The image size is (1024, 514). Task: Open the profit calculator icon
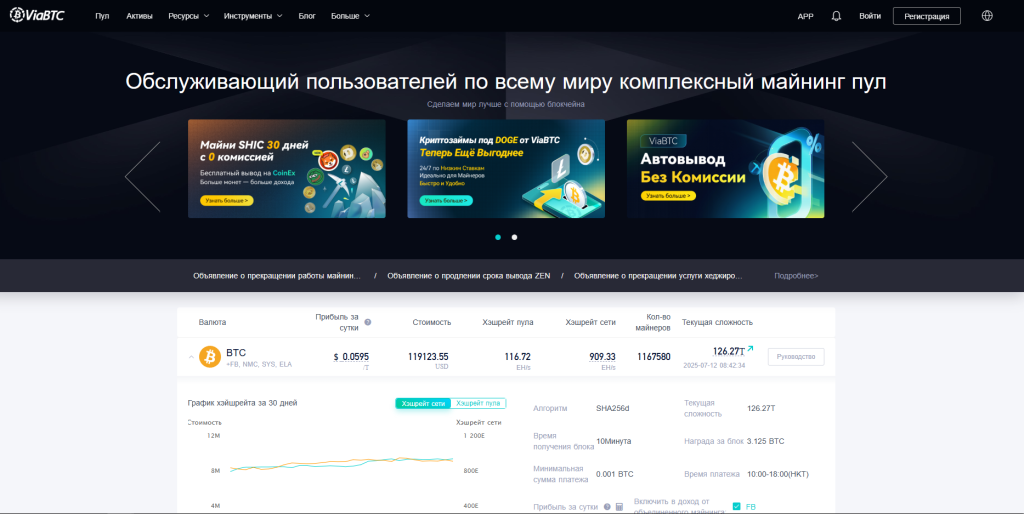(619, 507)
